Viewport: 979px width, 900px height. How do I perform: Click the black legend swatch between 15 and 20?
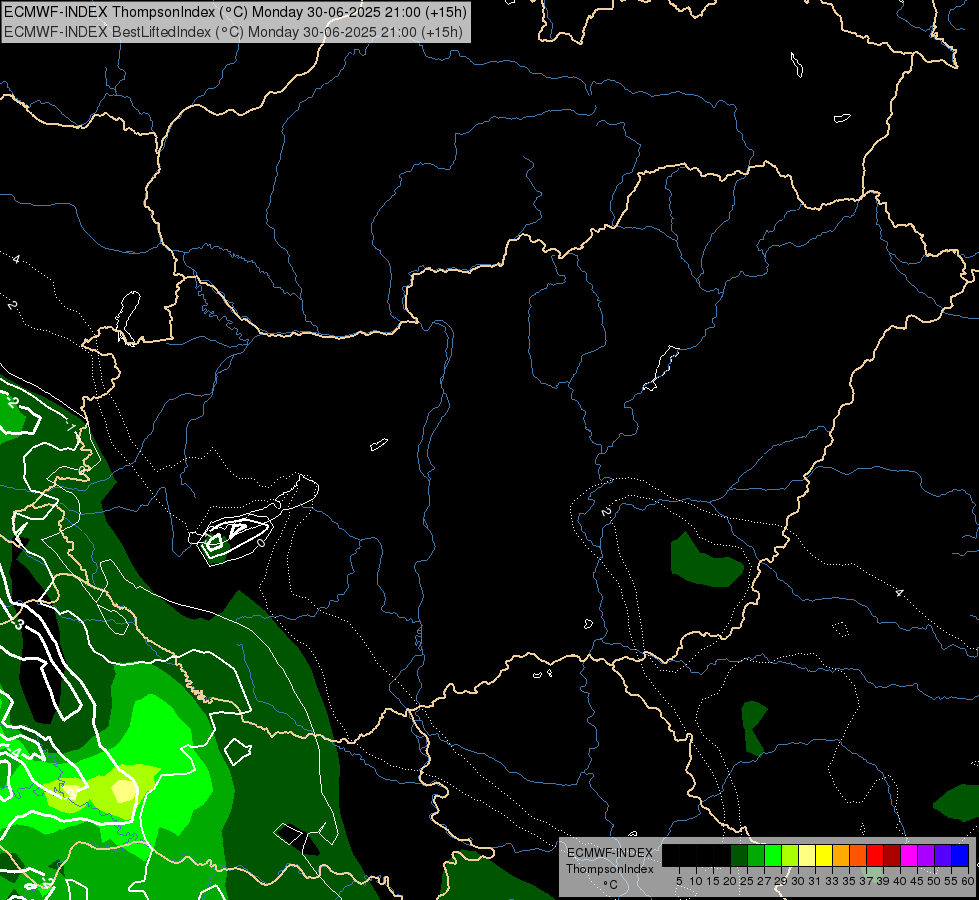click(722, 855)
